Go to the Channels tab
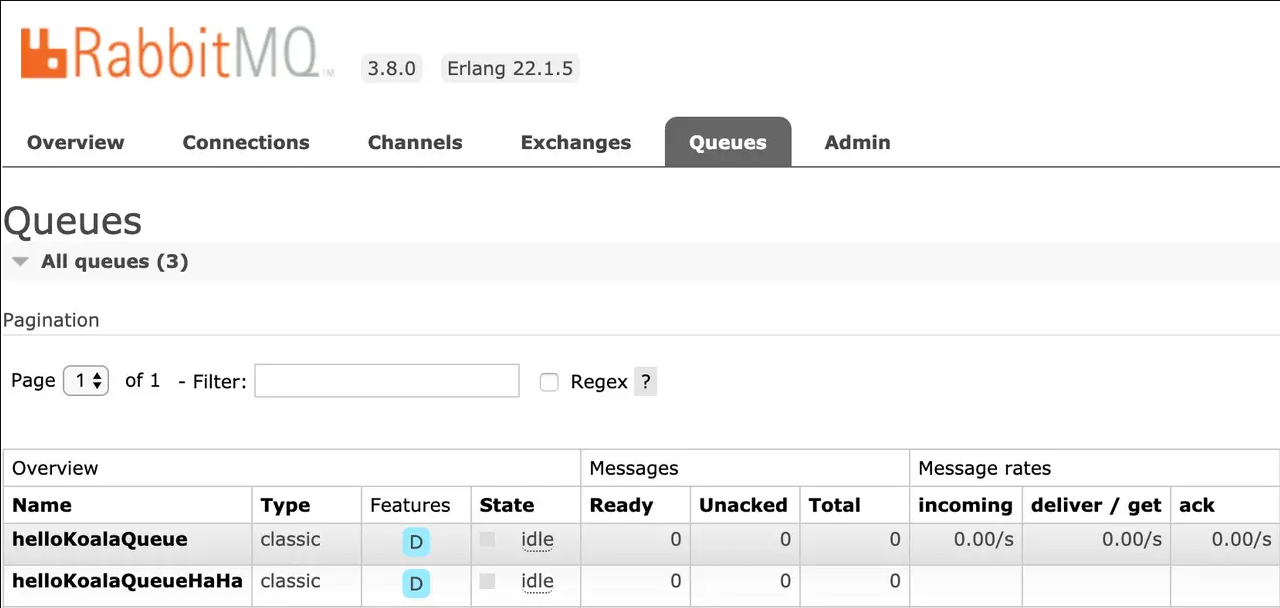 pos(415,142)
